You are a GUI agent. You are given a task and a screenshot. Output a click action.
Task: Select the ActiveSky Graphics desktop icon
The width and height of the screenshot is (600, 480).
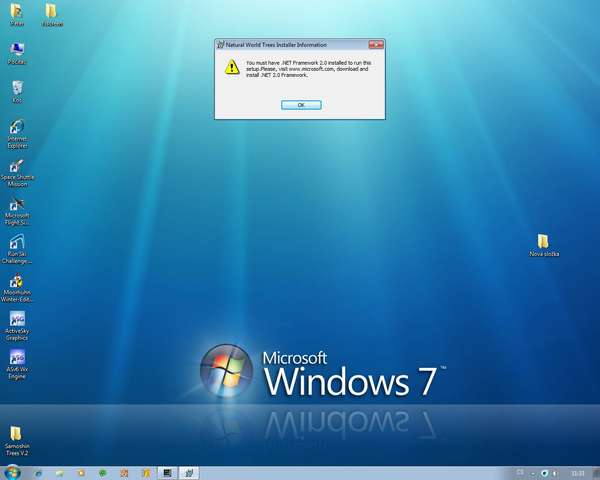[17, 326]
